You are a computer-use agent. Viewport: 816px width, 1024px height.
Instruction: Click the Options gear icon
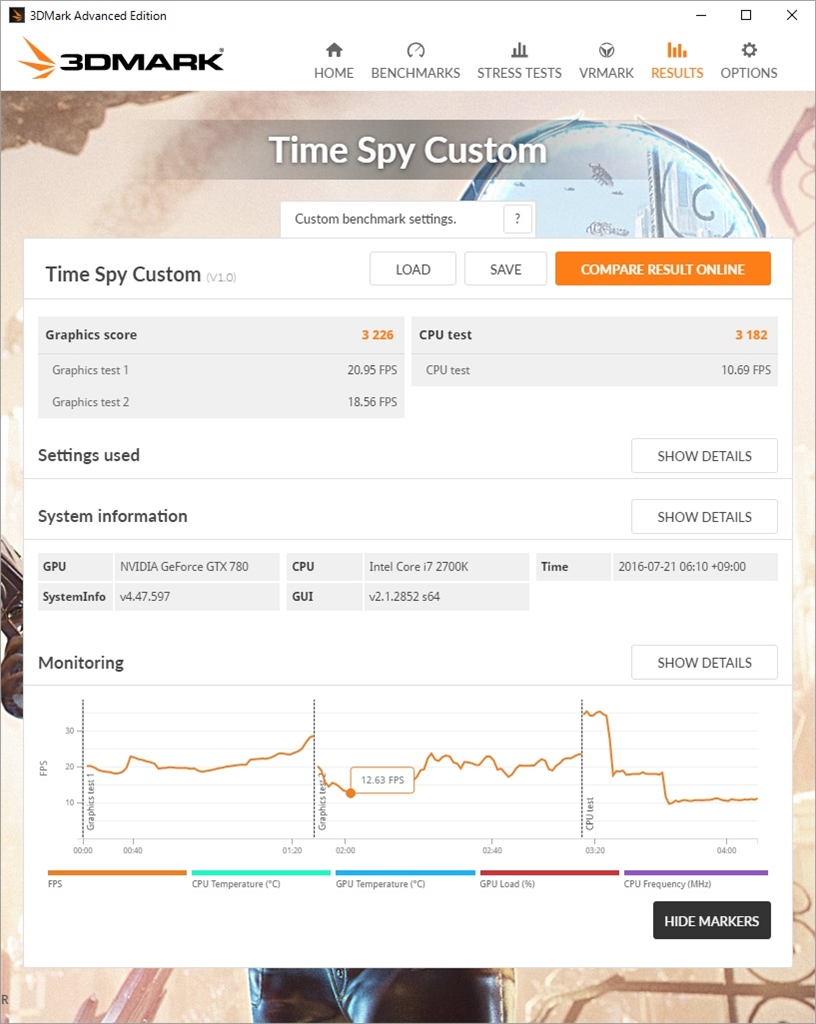click(x=749, y=50)
